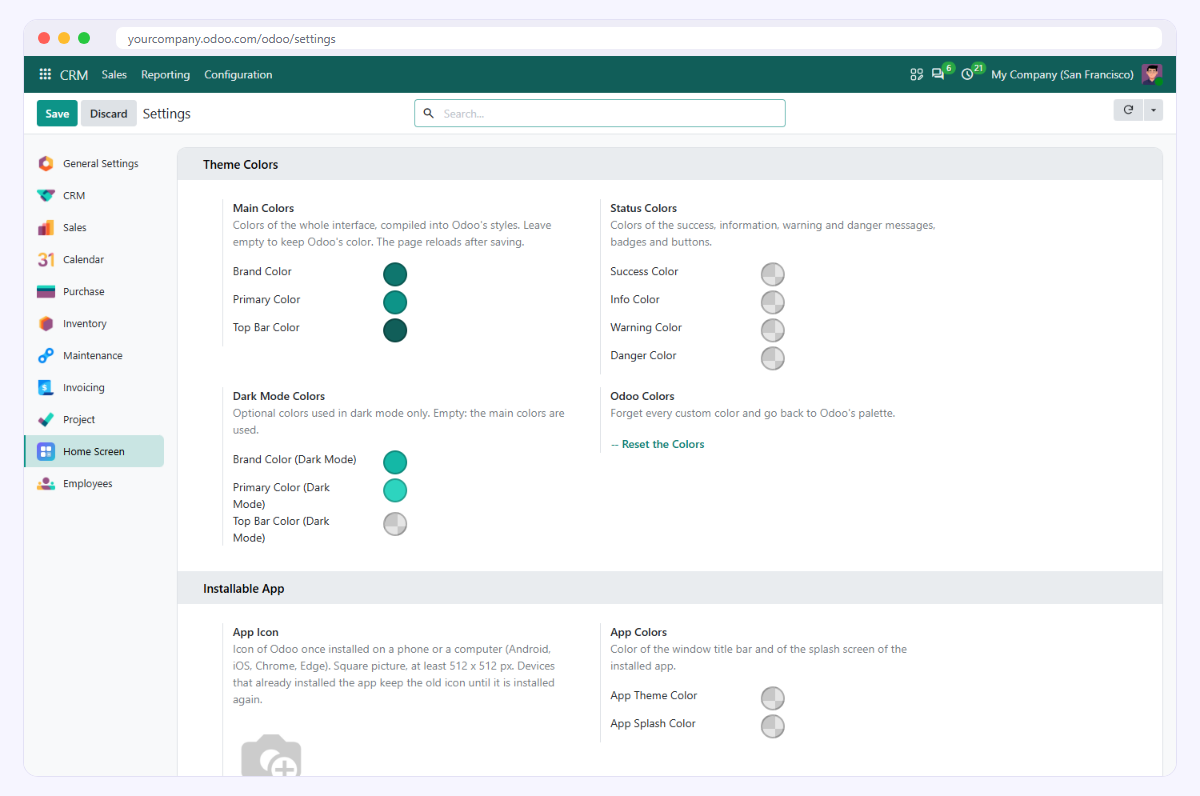Pick the Primary Color (Dark Mode) swatch

click(x=395, y=490)
